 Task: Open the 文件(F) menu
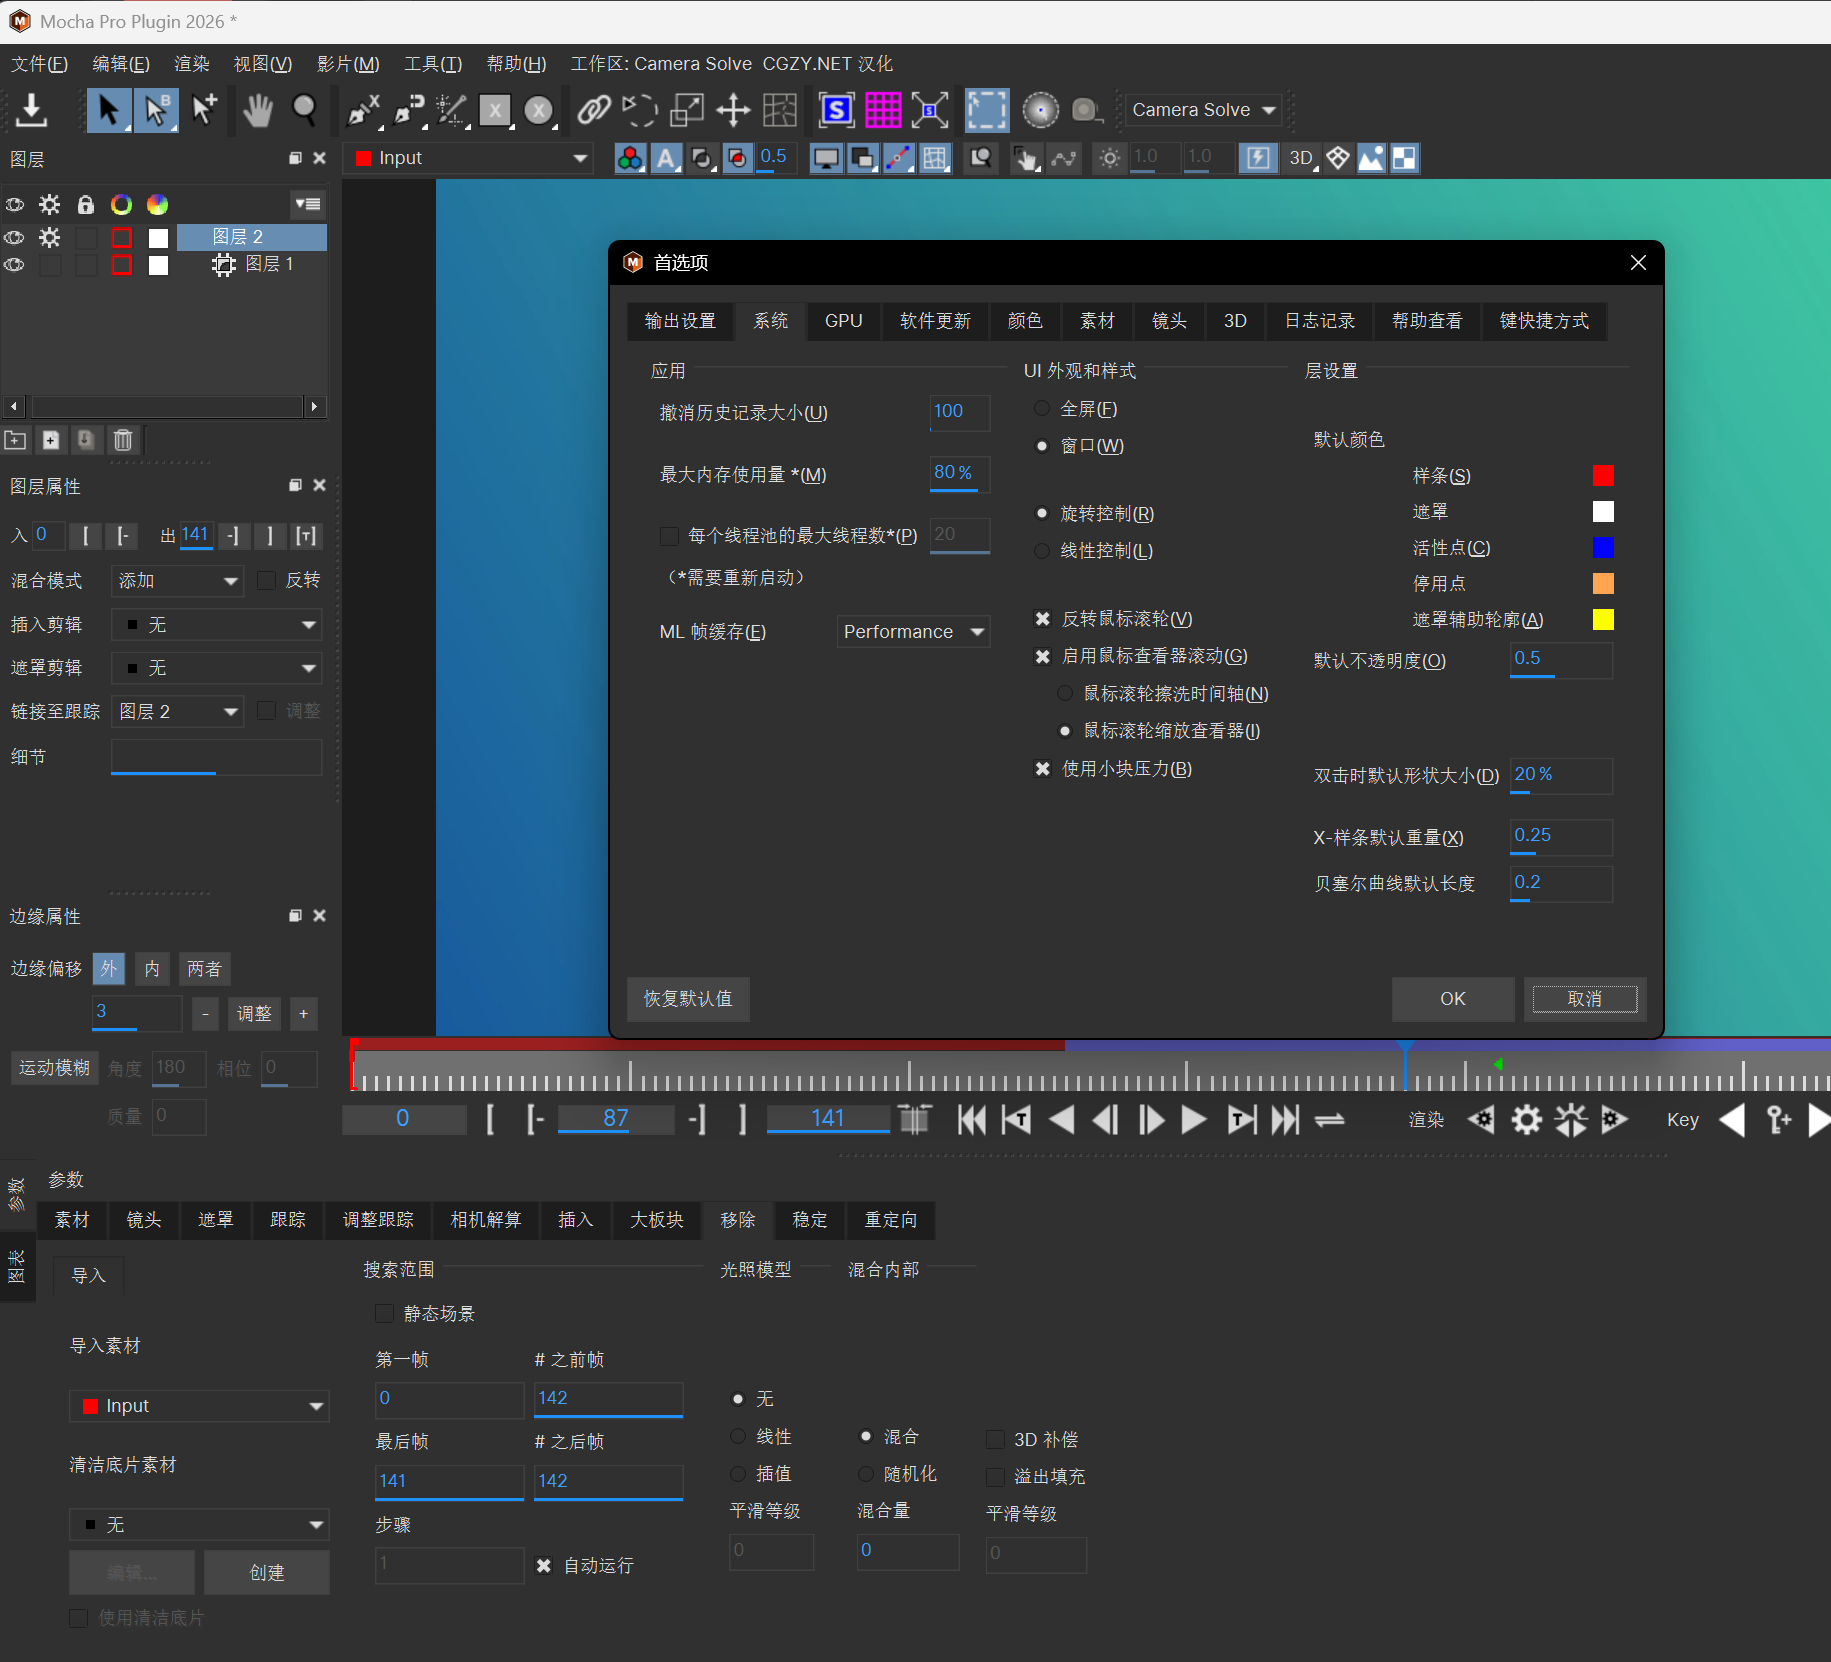point(39,64)
